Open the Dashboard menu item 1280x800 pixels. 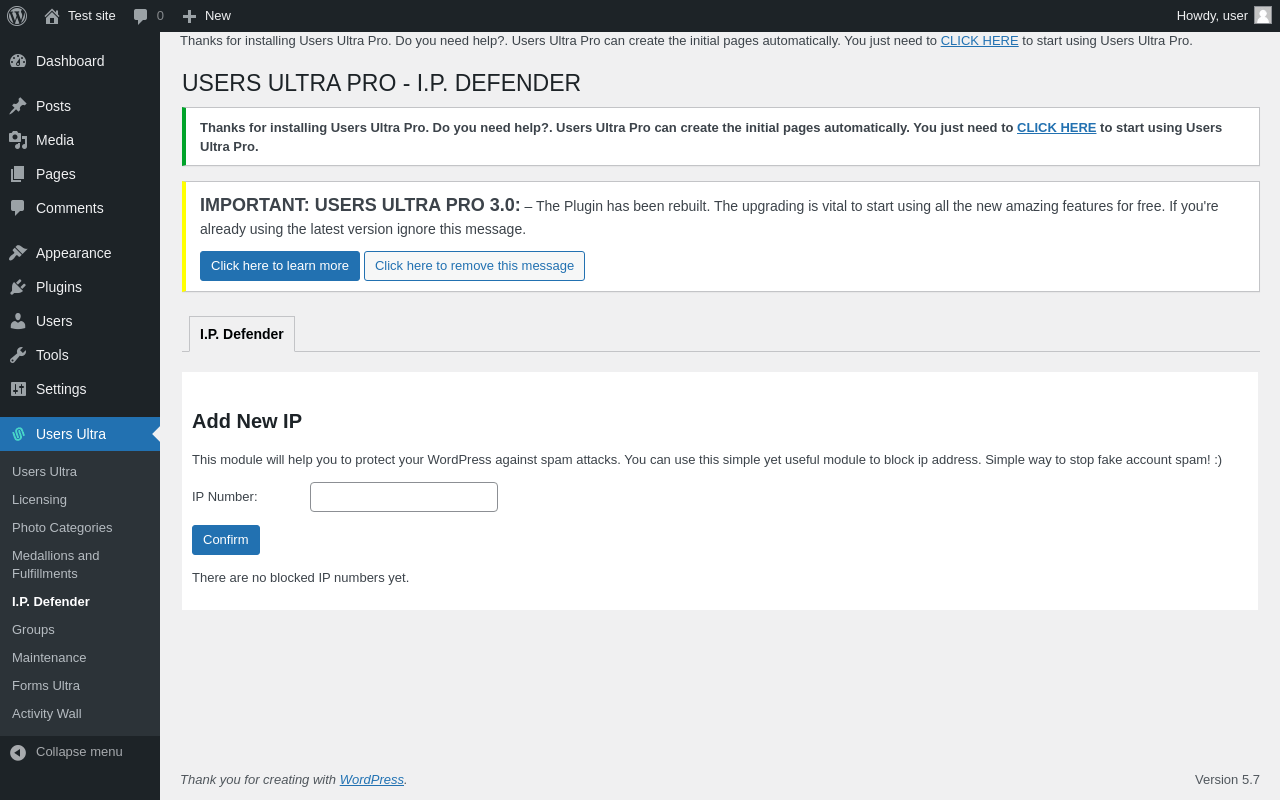70,61
